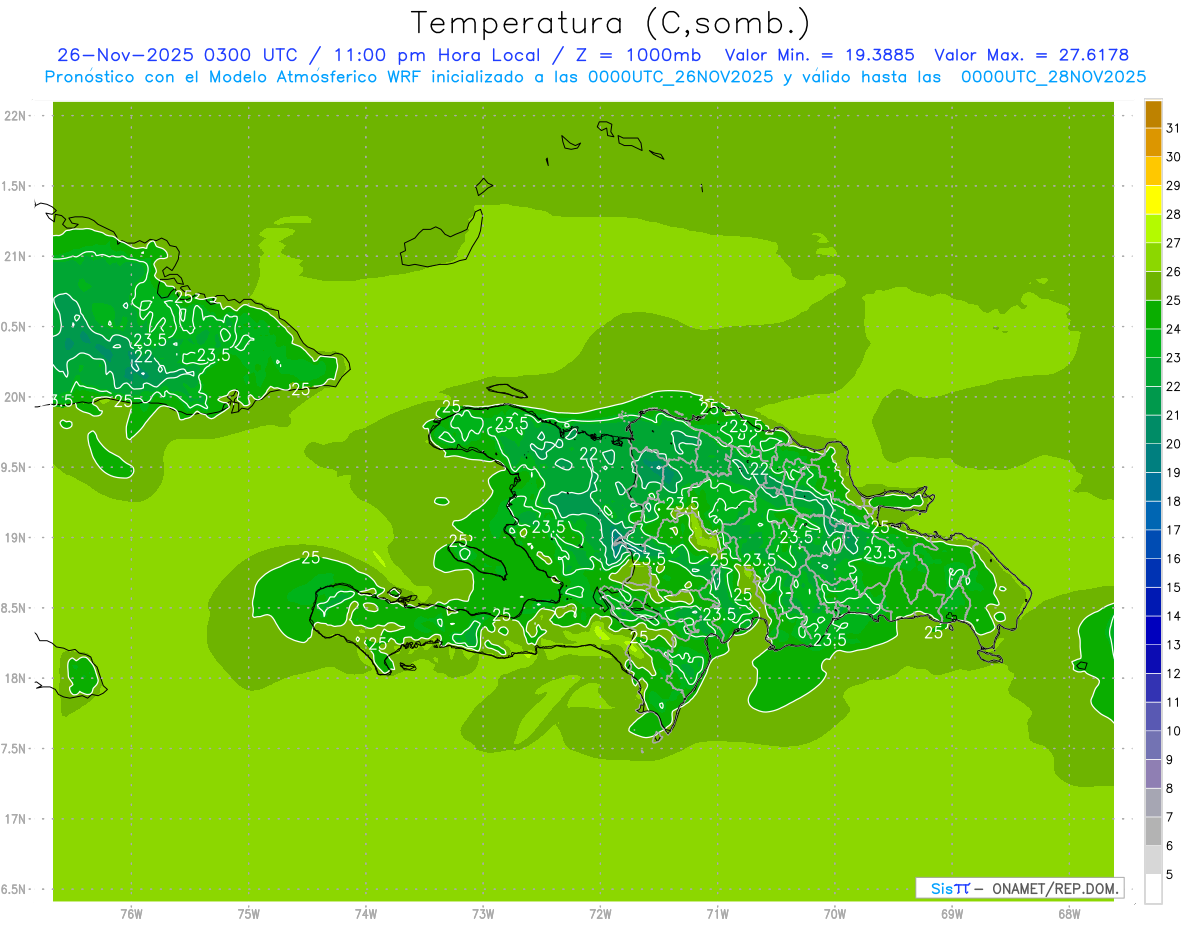
Task: Click the '5' label on the colorbar
Action: coord(1170,875)
